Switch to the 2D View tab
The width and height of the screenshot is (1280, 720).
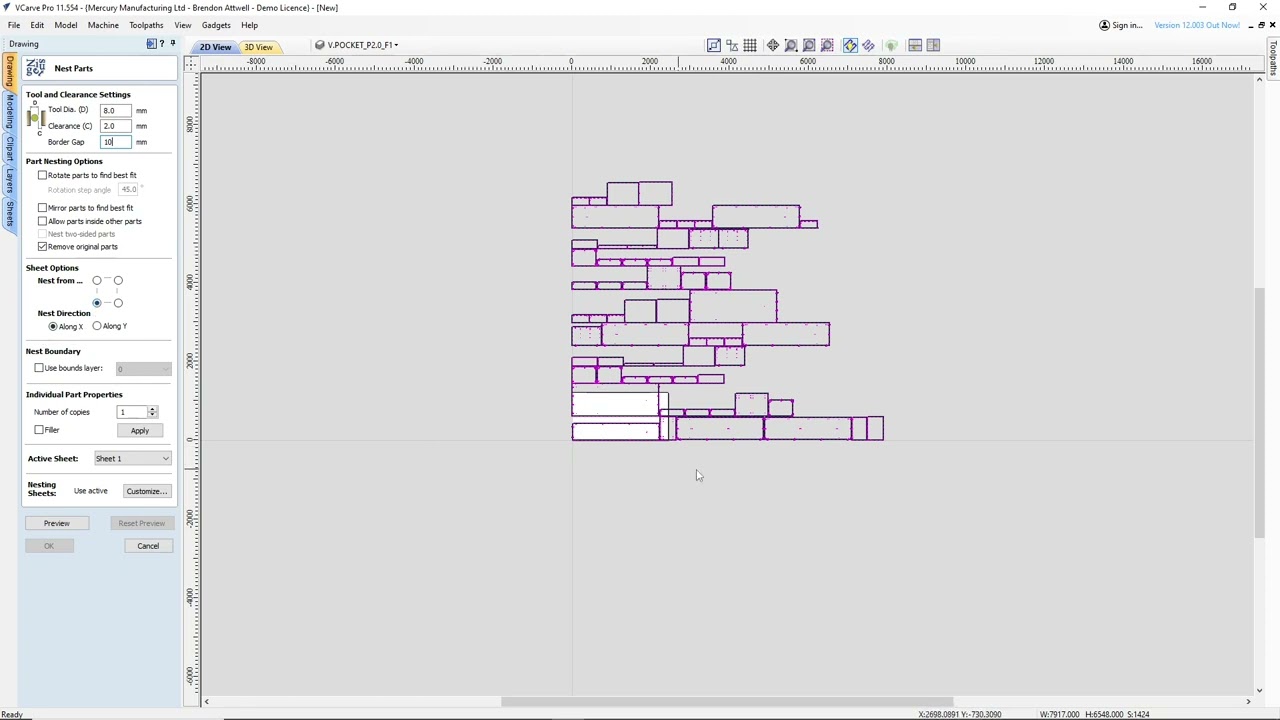pyautogui.click(x=215, y=47)
